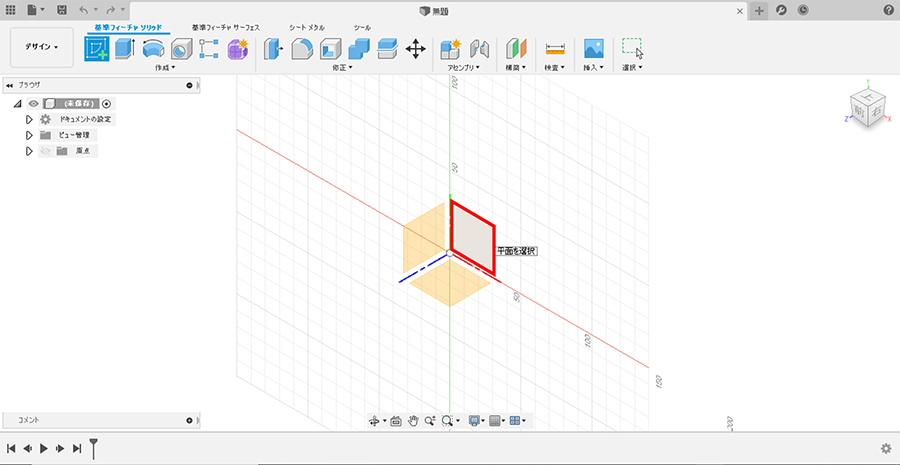
Task: Click the Redo arrow
Action: pyautogui.click(x=110, y=10)
